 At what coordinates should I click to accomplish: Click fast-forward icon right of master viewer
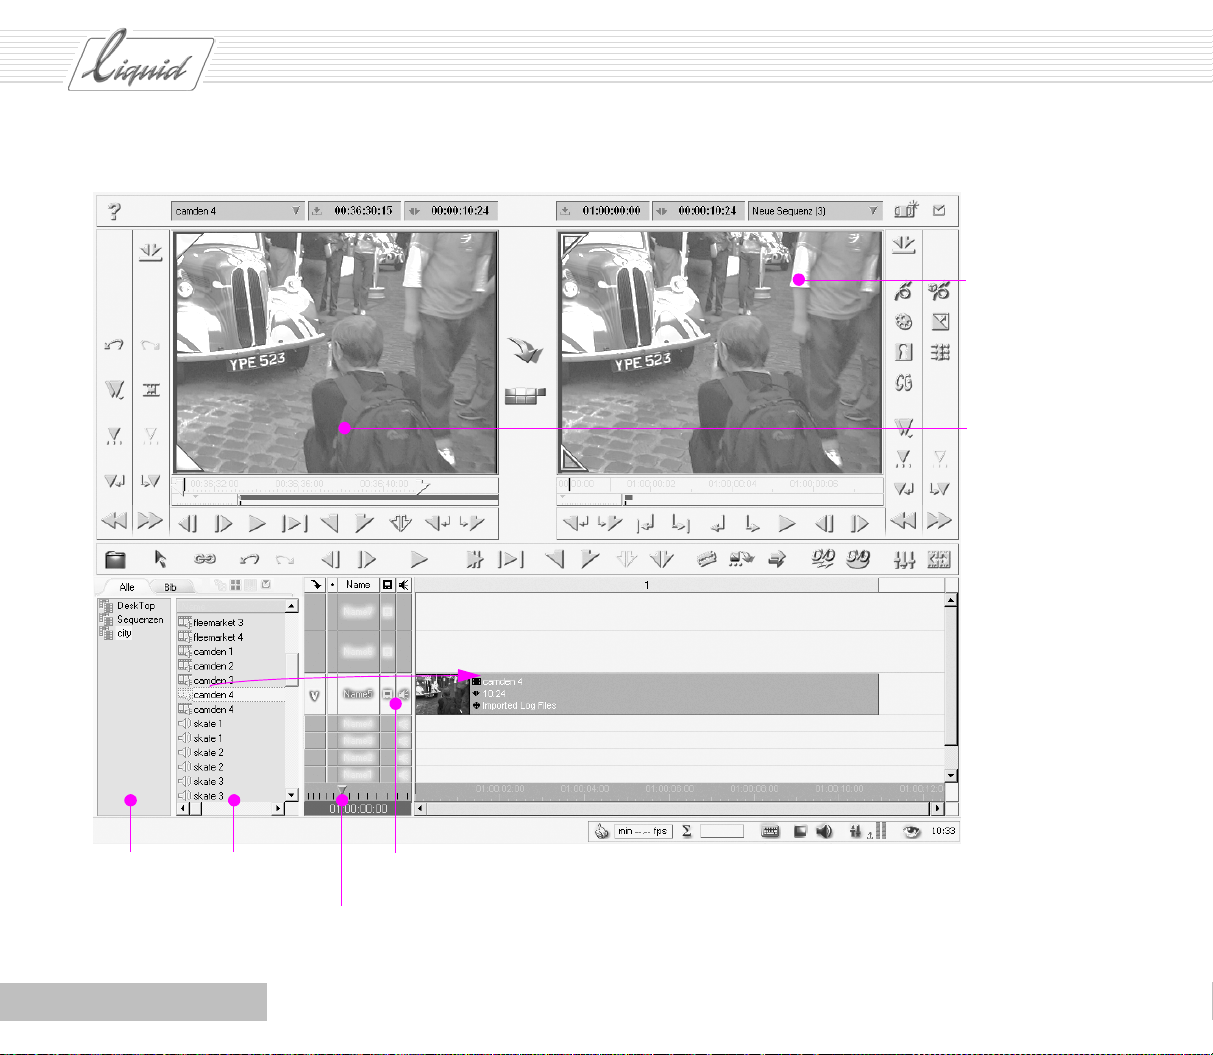pyautogui.click(x=938, y=521)
